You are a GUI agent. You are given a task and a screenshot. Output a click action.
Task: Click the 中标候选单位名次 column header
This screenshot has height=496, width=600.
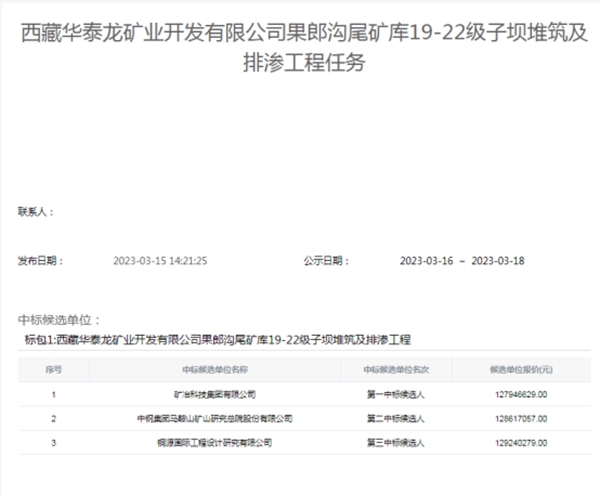pos(396,370)
